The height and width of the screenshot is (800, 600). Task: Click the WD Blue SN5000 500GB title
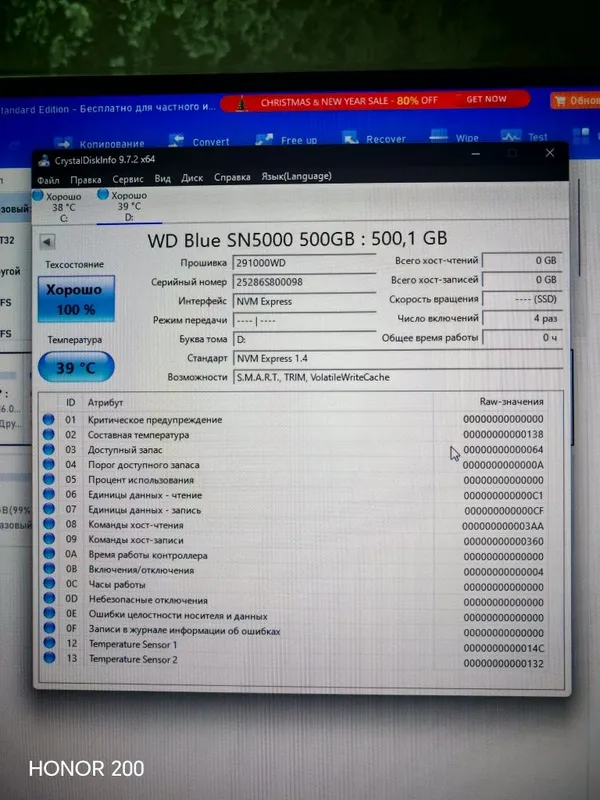click(297, 239)
